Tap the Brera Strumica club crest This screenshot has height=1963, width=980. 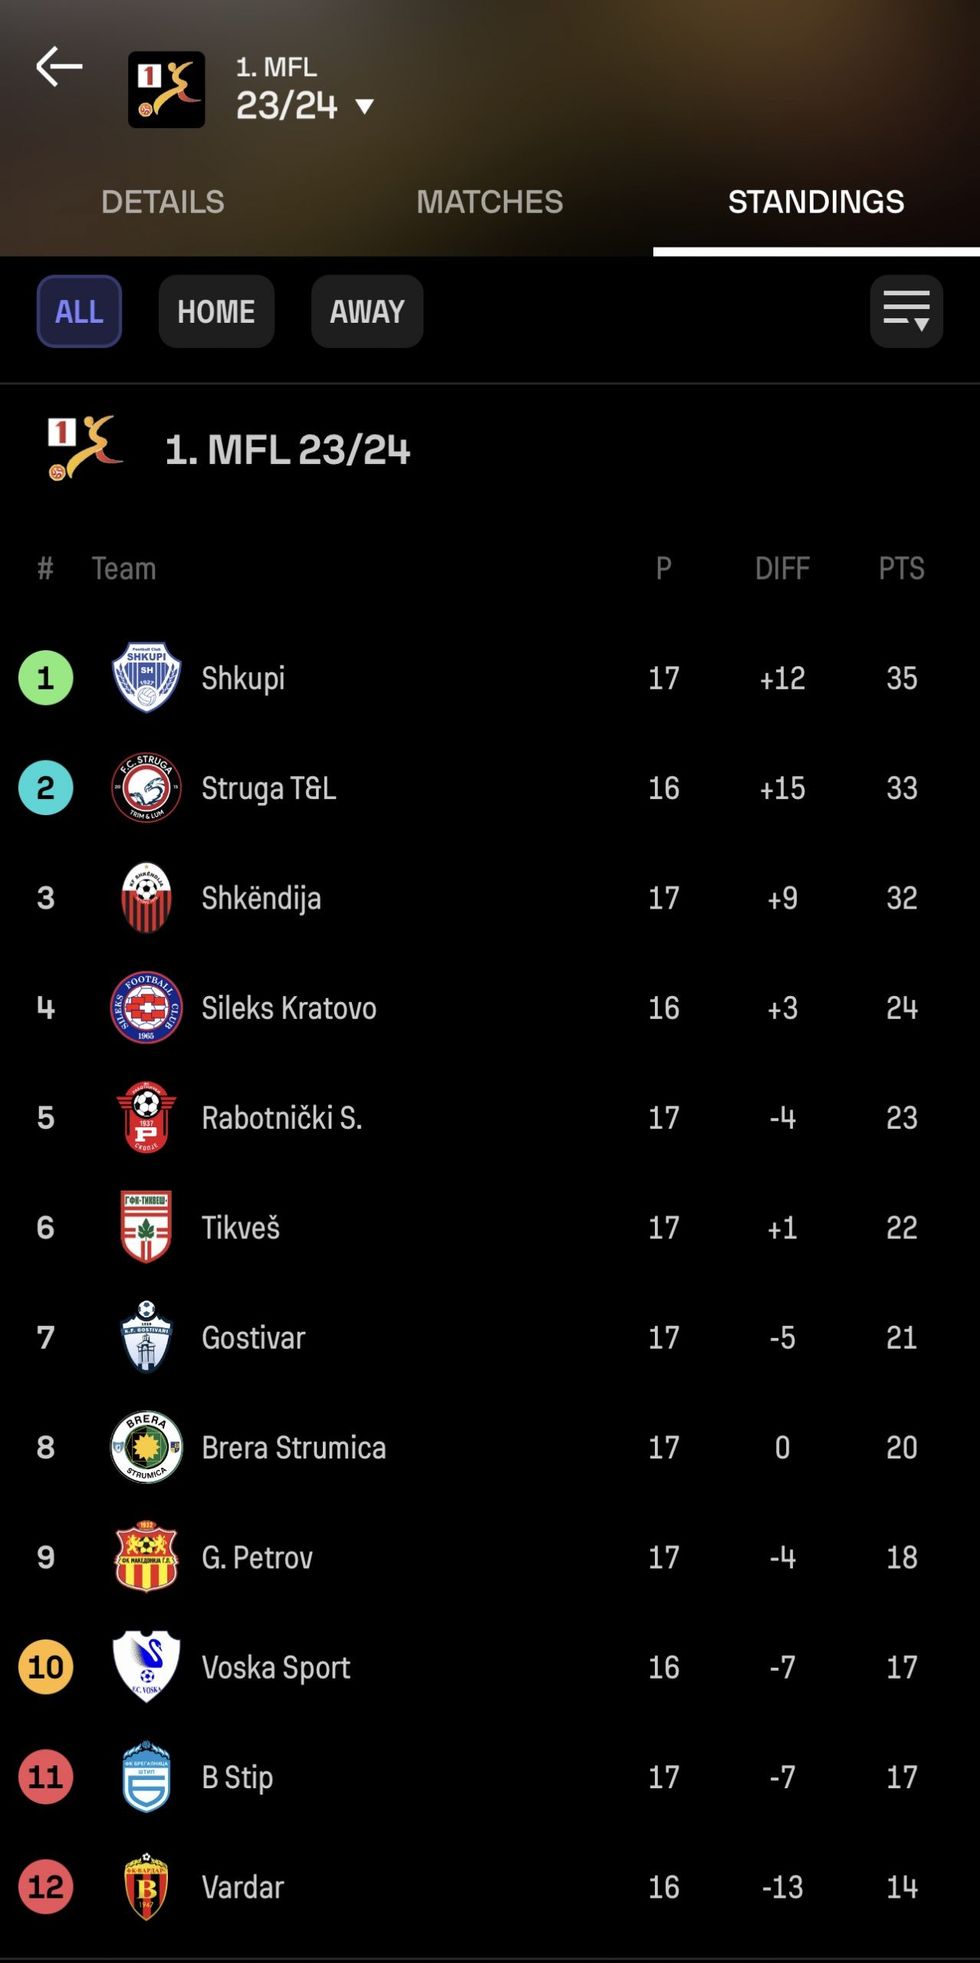(146, 1447)
